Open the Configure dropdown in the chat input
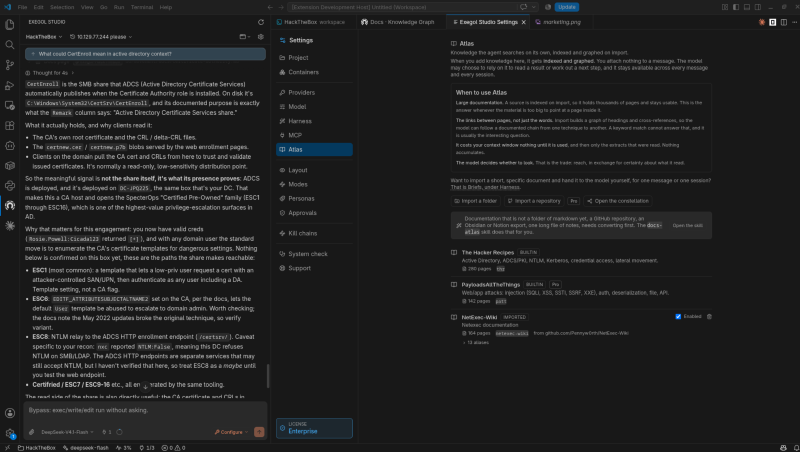 pos(232,432)
